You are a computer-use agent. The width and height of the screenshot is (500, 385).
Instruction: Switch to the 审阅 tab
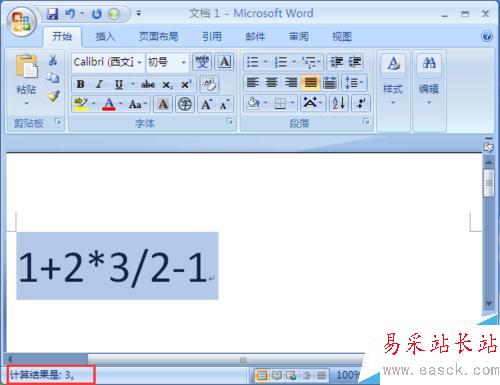(298, 36)
